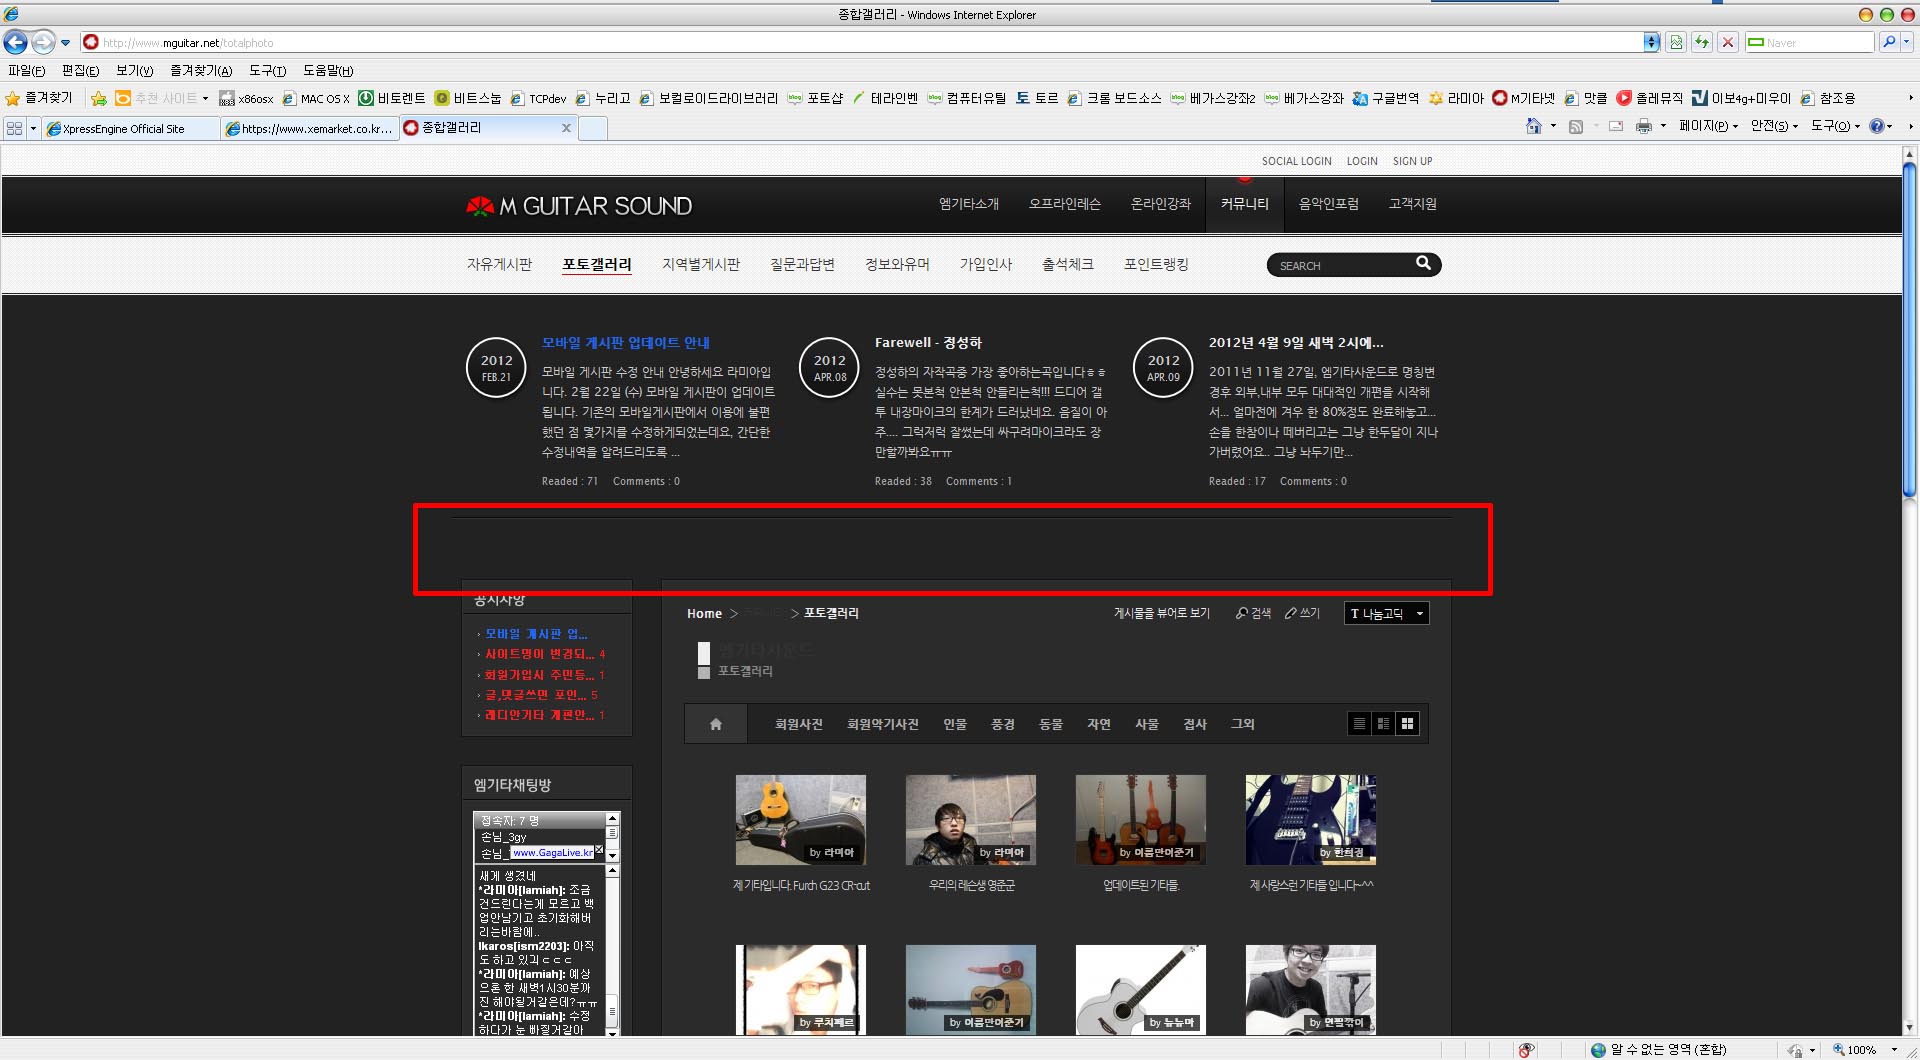This screenshot has height=1060, width=1920.
Task: Refresh the page with the green arrows icon
Action: (x=1702, y=42)
